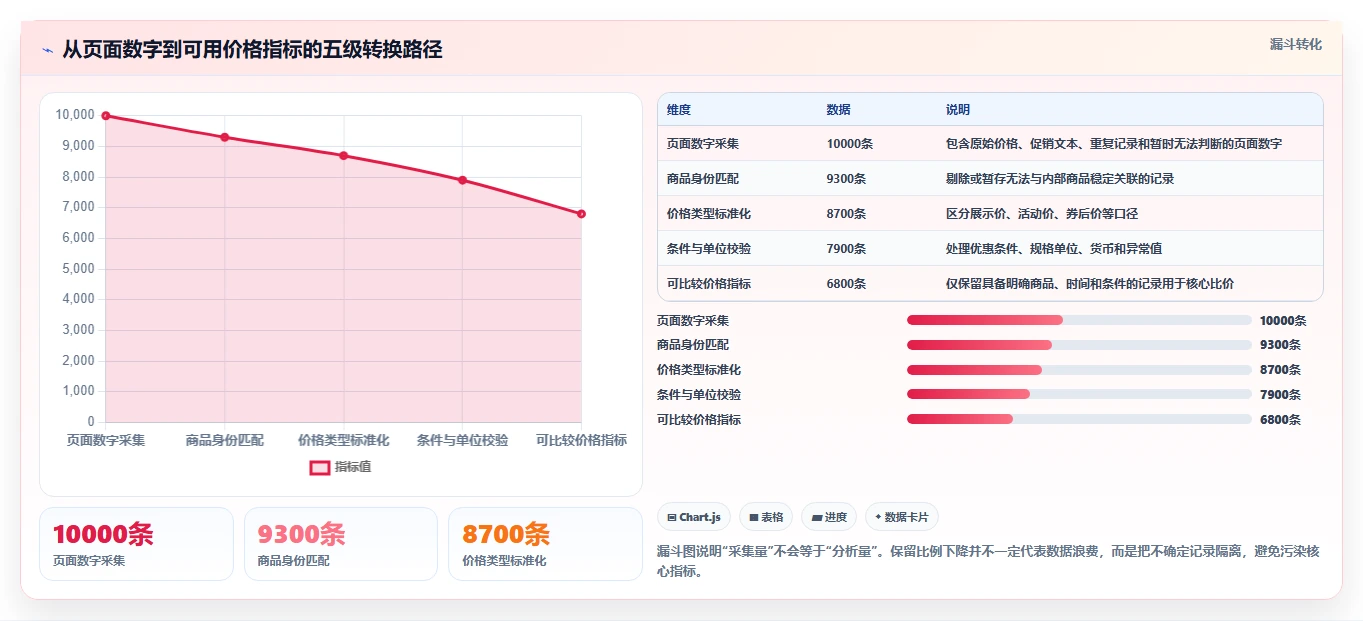Click the 10,000 y-axis label

point(75,115)
